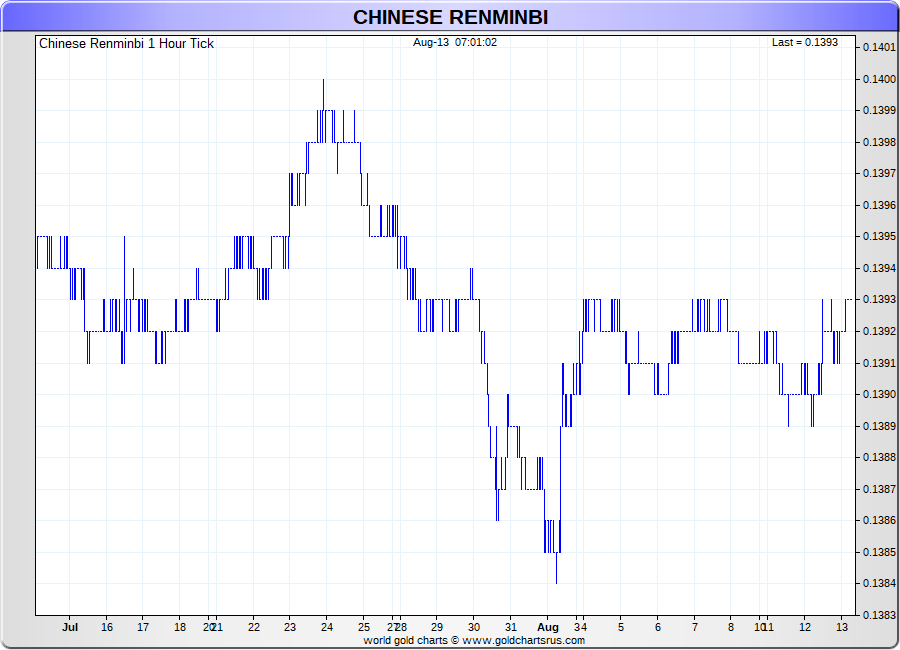Click the 17 date axis label
Viewport: 900px width, 650px height.
click(143, 627)
